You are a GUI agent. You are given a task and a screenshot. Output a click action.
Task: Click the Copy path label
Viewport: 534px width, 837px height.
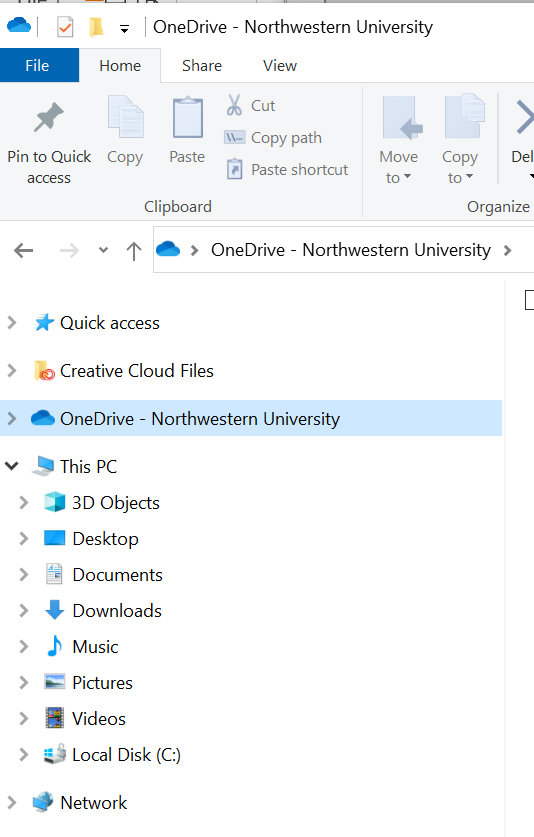pos(286,138)
